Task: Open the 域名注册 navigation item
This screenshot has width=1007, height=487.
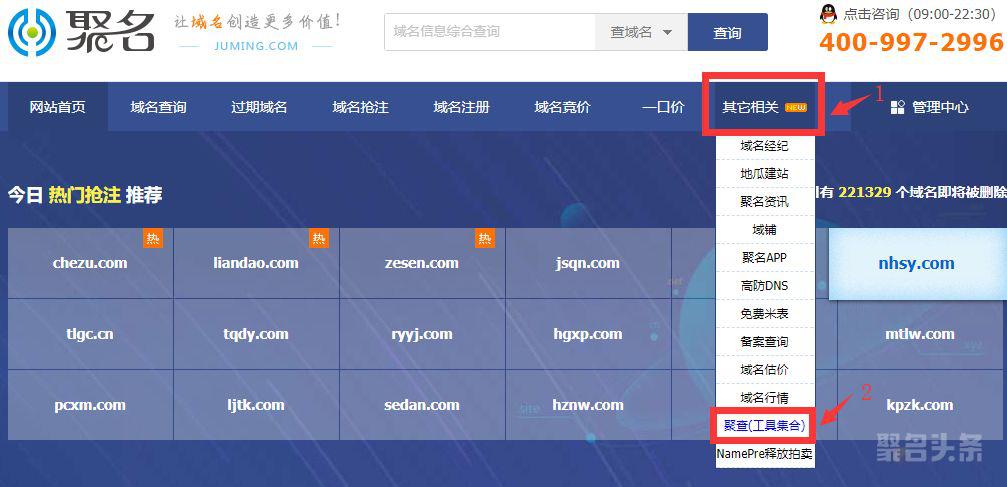Action: tap(461, 107)
